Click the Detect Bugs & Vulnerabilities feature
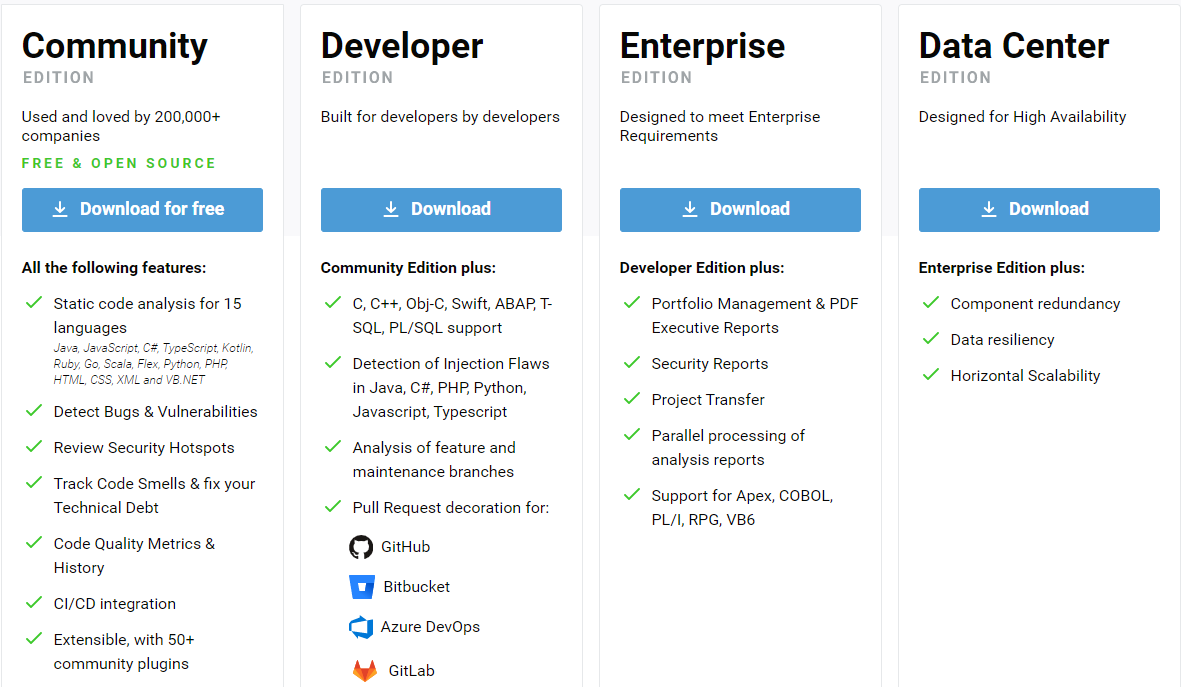This screenshot has height=687, width=1181. 155,412
